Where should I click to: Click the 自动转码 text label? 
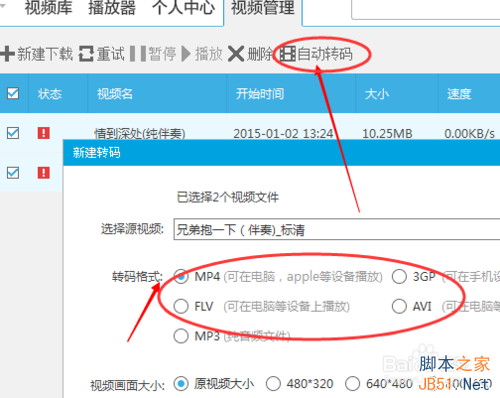[325, 54]
